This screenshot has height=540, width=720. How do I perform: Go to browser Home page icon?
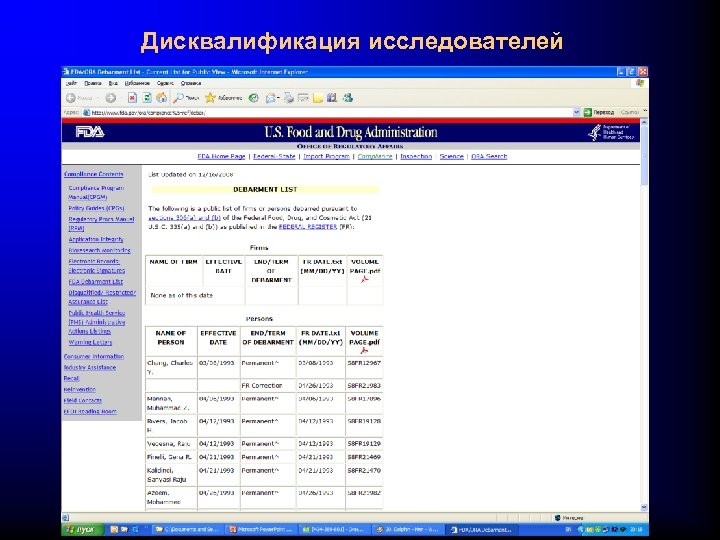pyautogui.click(x=161, y=98)
